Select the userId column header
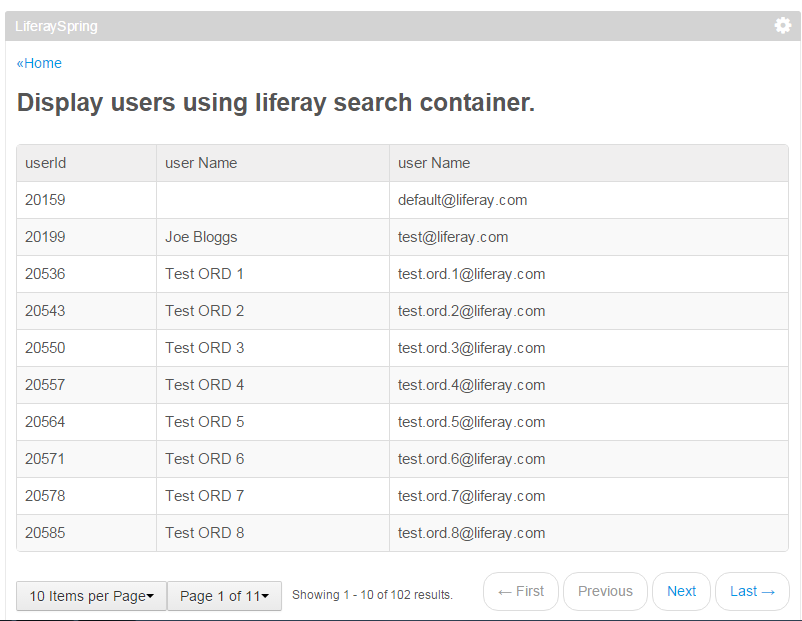The image size is (802, 621). (86, 163)
